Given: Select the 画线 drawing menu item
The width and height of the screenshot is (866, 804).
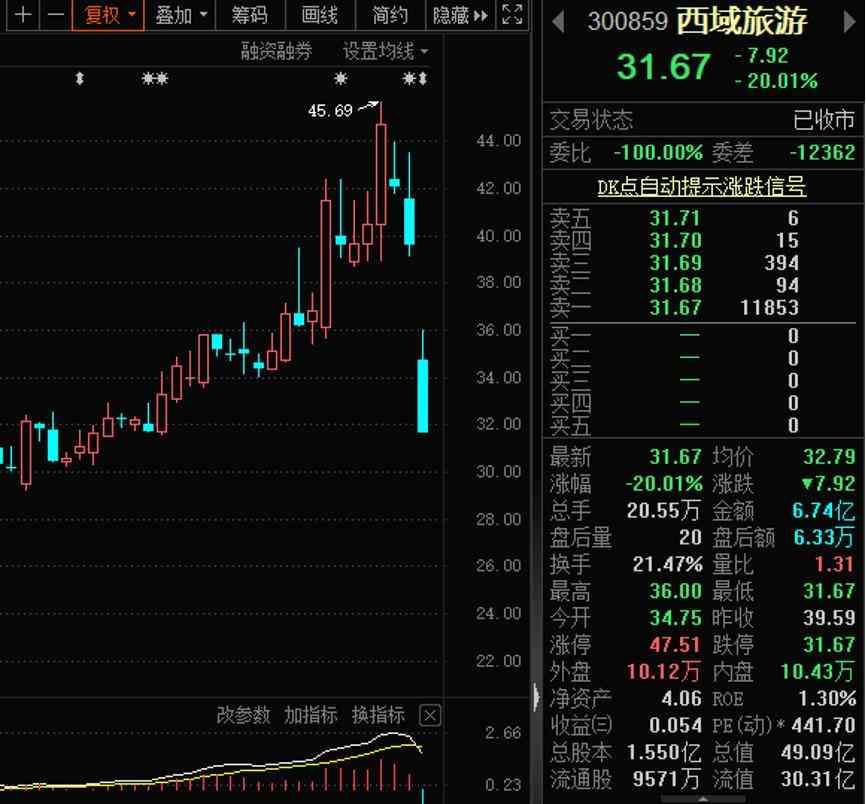Looking at the screenshot, I should pyautogui.click(x=319, y=15).
